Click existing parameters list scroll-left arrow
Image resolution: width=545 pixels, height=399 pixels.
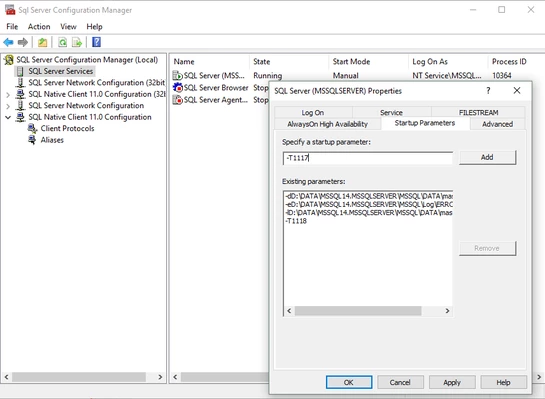tap(289, 311)
